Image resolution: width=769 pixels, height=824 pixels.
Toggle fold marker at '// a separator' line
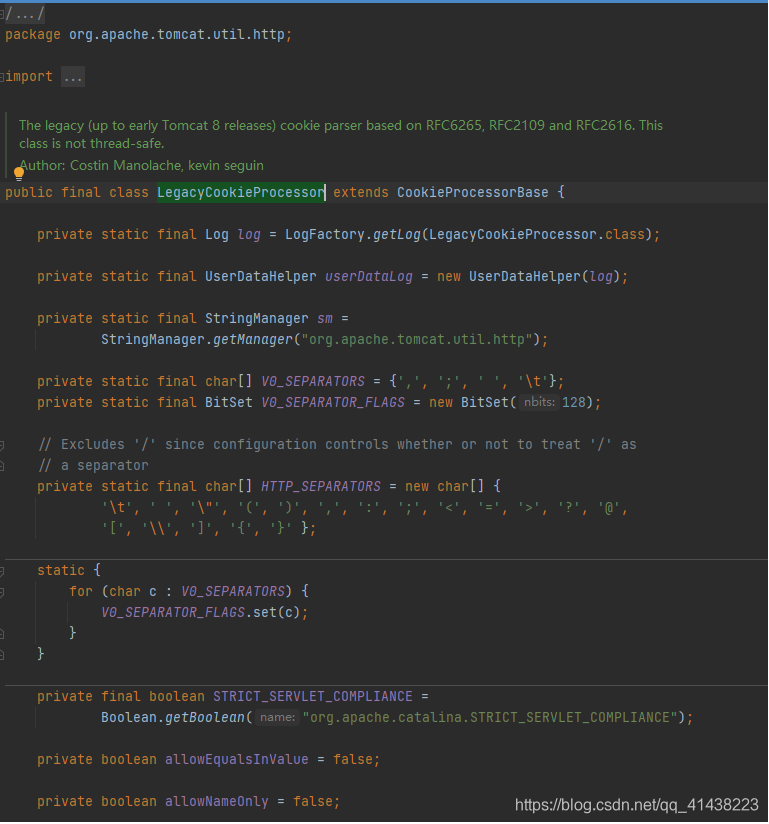coord(2,466)
